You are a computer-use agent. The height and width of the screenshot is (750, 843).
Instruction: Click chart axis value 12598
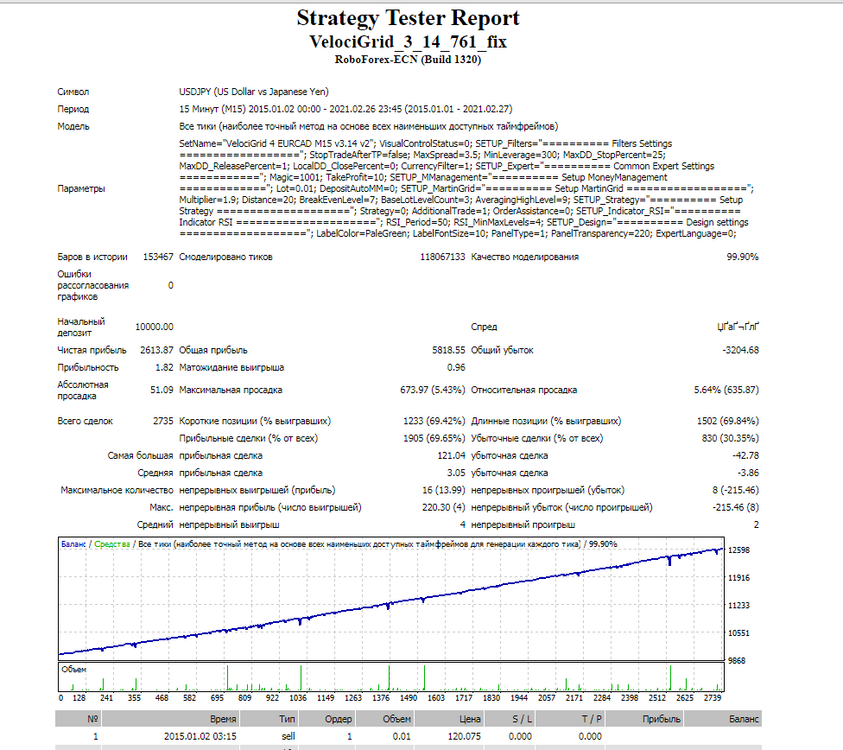click(x=738, y=550)
